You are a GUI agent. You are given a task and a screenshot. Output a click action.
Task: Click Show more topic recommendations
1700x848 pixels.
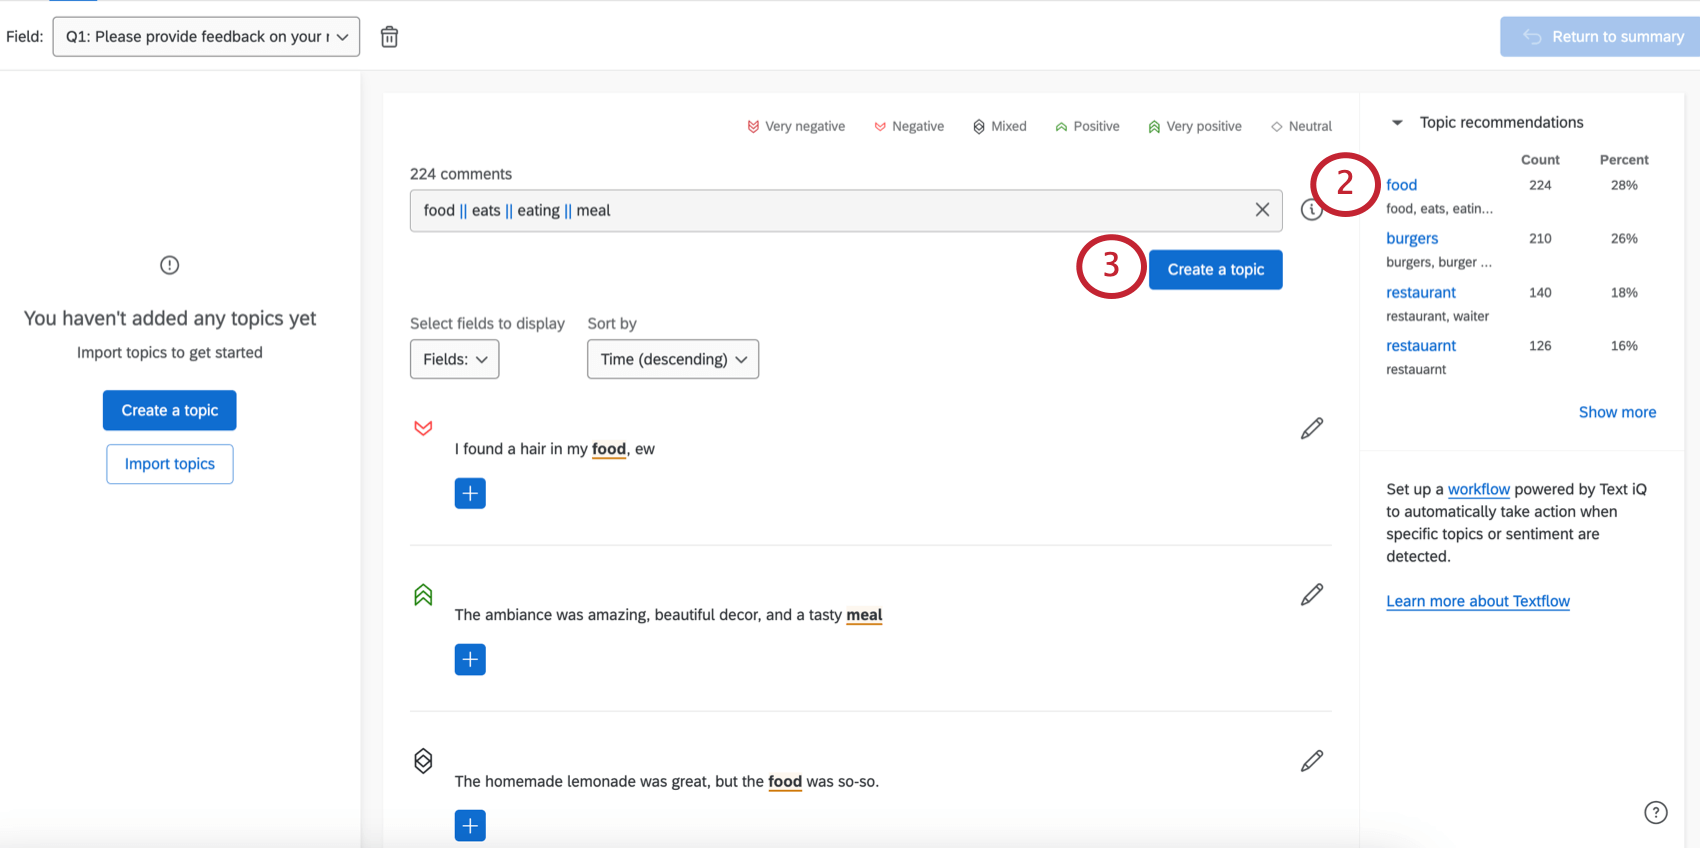tap(1616, 412)
